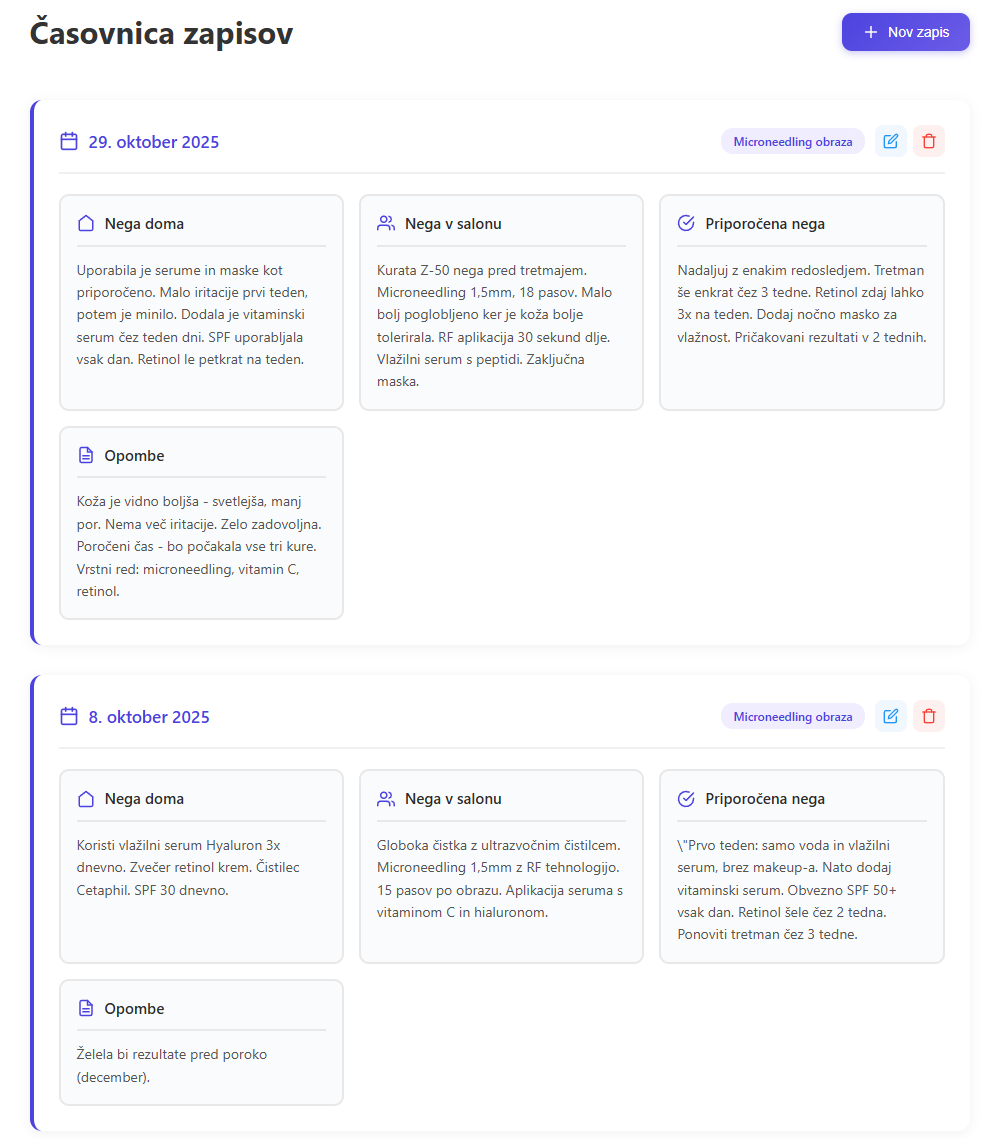Delete the 29. oktober 2025 entry
Viewport: 999px width, 1139px height.
(929, 141)
